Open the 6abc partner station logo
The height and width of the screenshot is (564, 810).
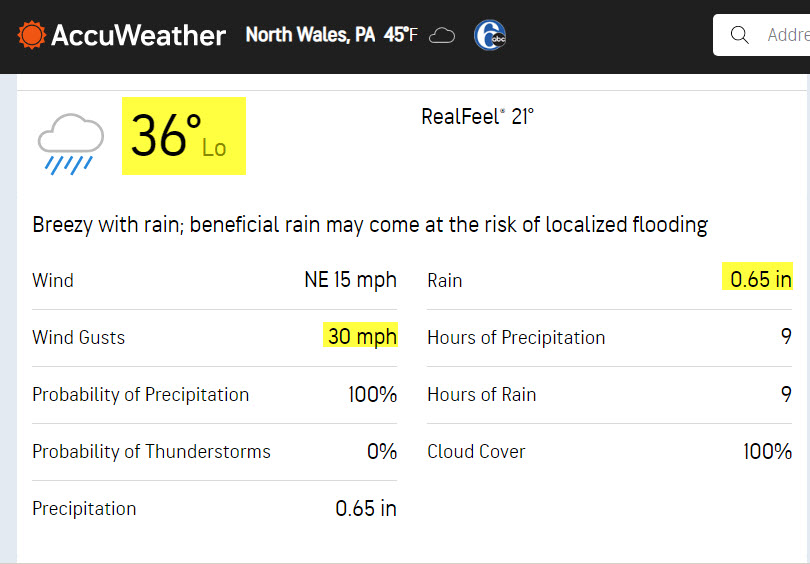(490, 35)
